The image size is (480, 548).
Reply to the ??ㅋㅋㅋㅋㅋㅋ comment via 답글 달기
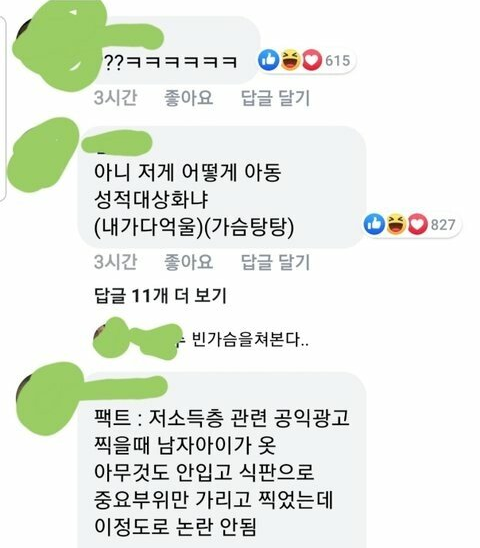pos(275,98)
